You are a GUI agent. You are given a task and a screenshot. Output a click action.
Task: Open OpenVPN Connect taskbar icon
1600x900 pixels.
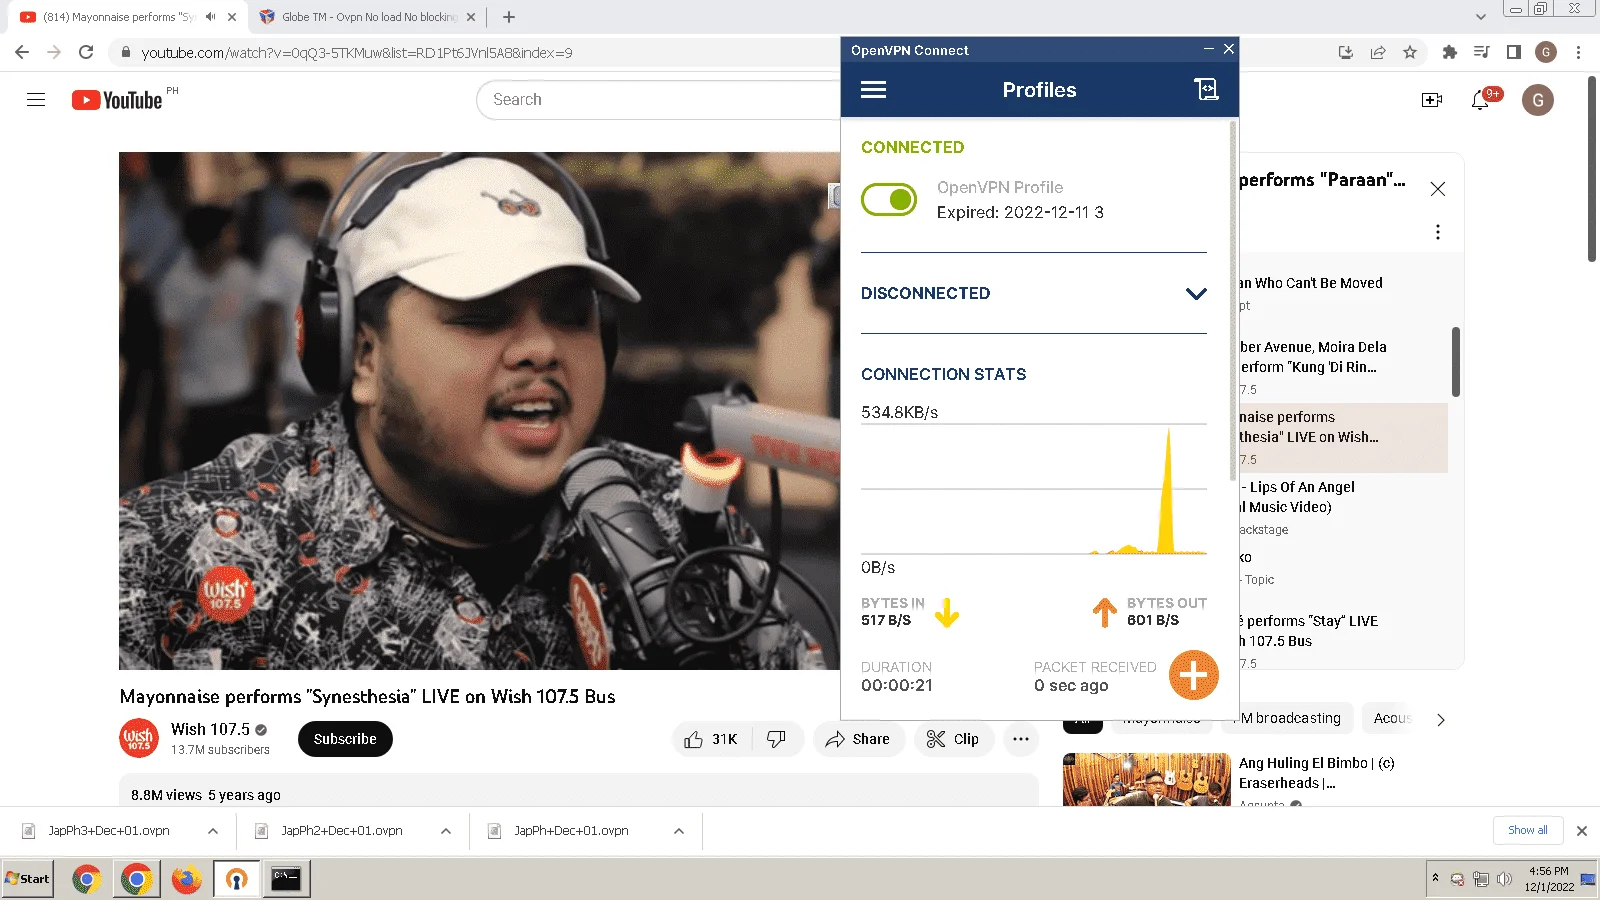pyautogui.click(x=237, y=879)
